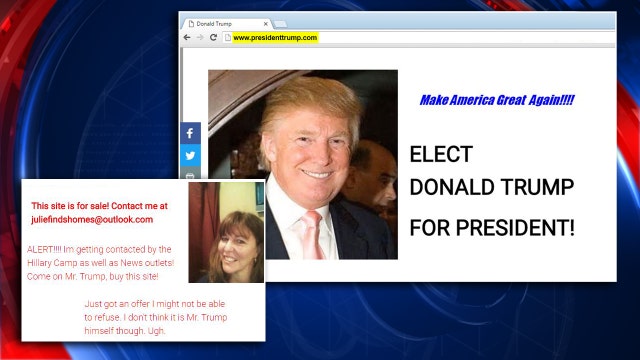Click the juliefindshomes@outlook.com email address
640x360 pixels.
coord(92,220)
